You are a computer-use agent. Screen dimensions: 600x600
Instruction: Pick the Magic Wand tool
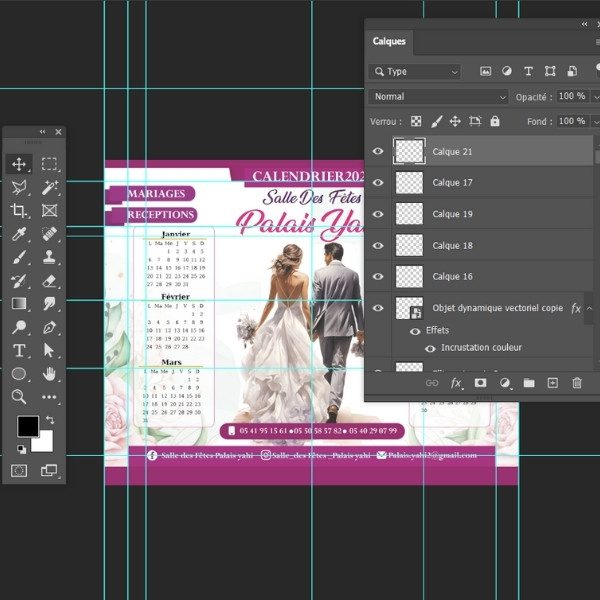click(49, 187)
